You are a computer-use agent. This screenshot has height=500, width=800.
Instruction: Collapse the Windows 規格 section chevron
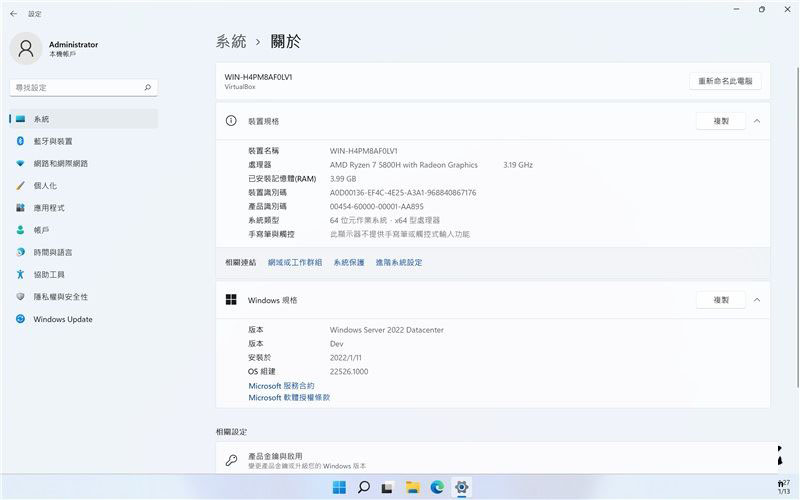(757, 300)
